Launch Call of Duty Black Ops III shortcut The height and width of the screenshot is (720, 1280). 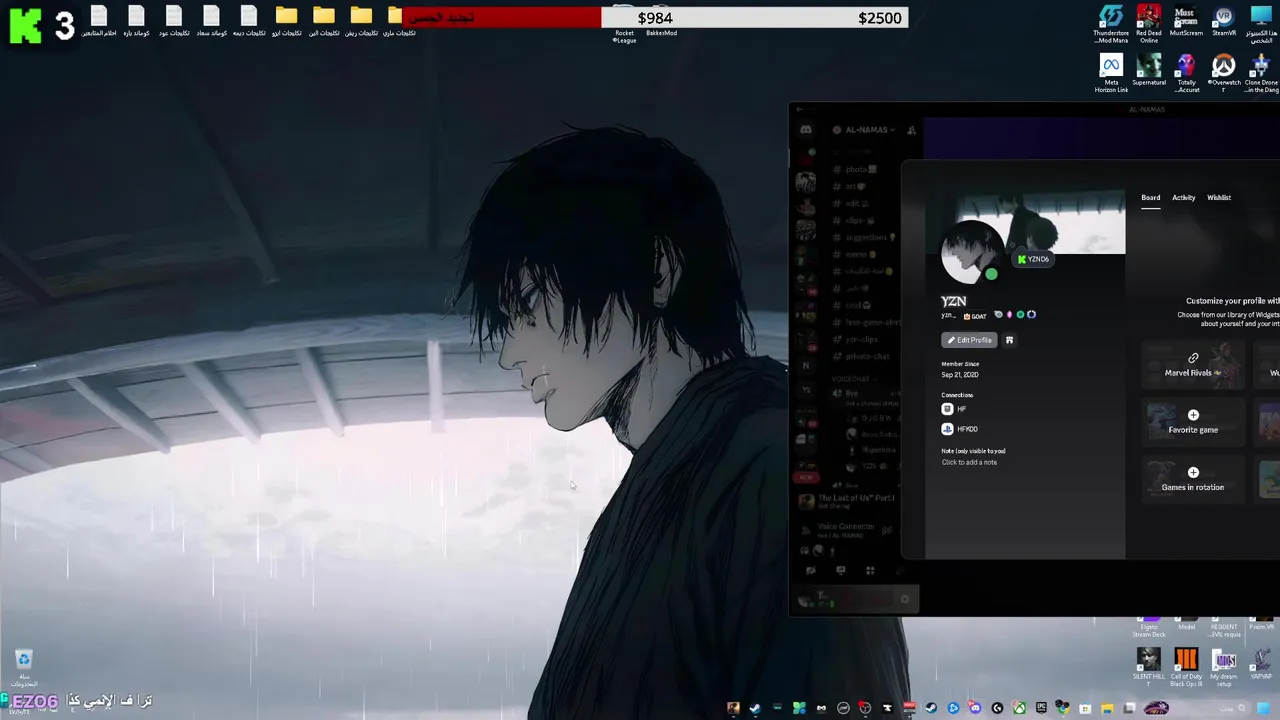[x=1186, y=667]
